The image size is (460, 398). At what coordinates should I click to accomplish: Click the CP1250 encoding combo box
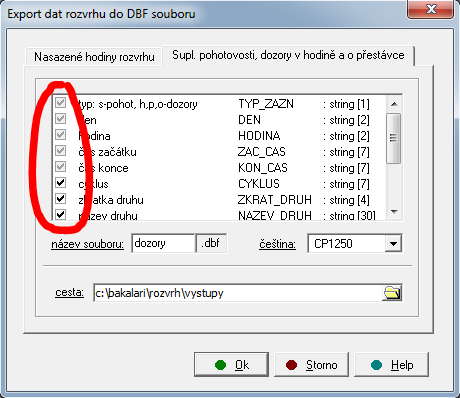point(355,244)
